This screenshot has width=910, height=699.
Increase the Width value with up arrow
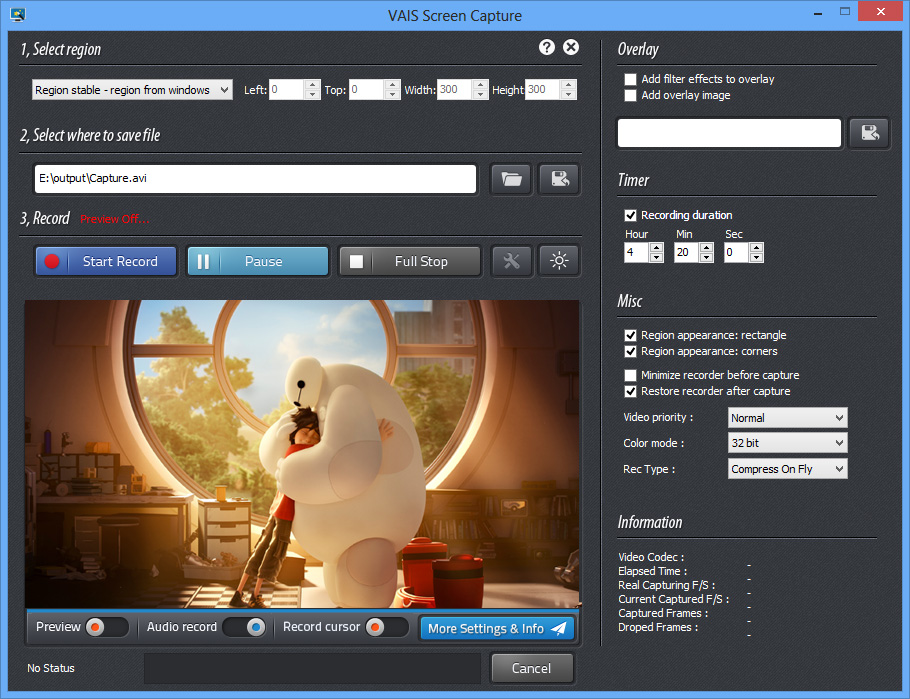tap(481, 85)
